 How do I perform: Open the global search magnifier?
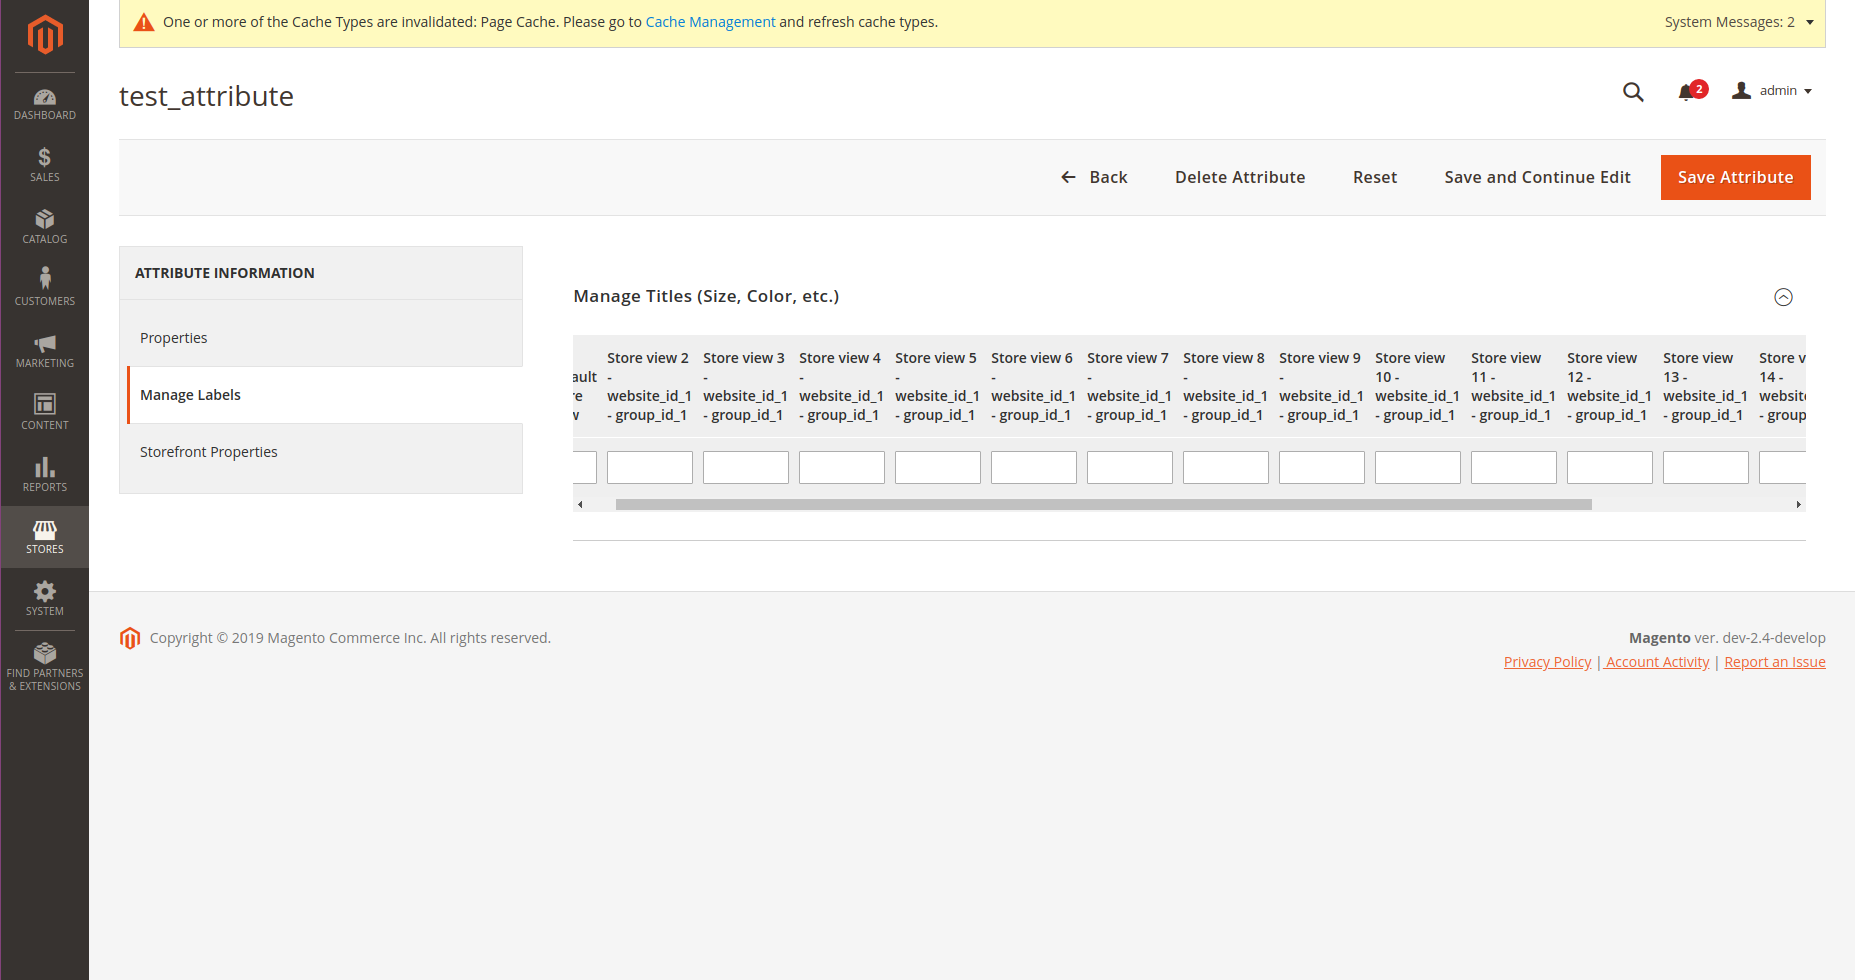coord(1633,91)
